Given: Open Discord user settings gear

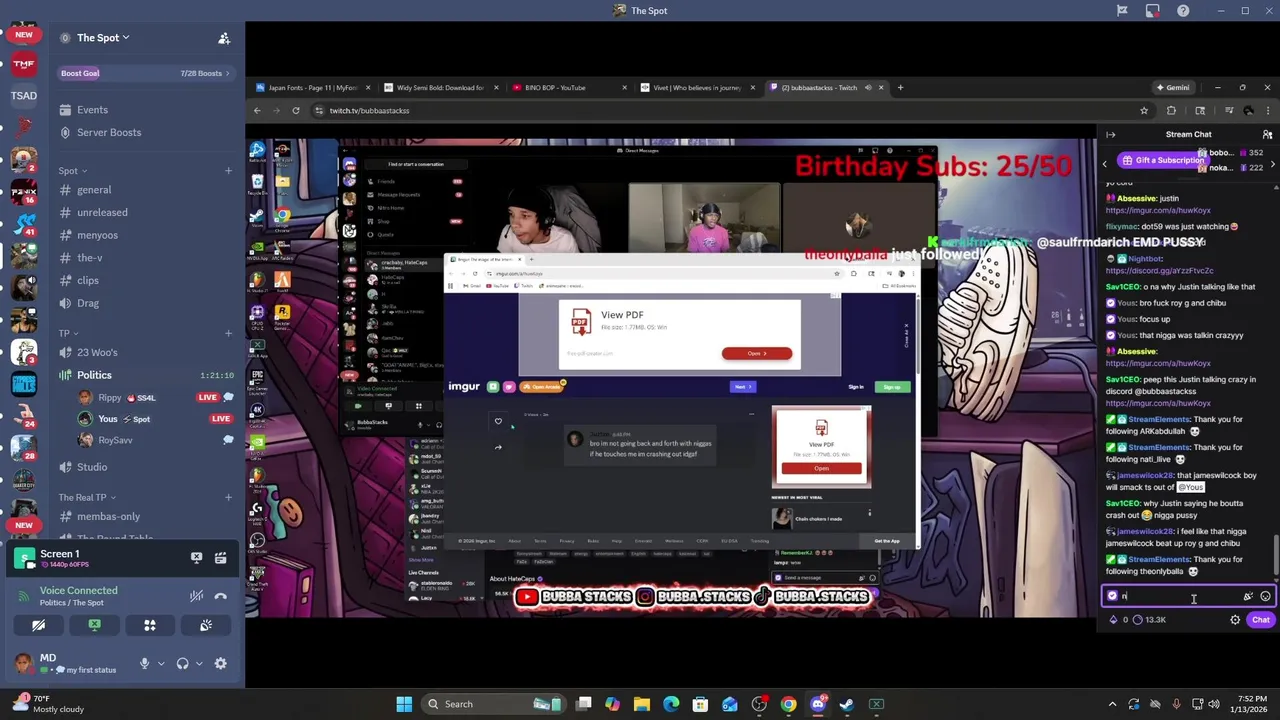Looking at the screenshot, I should pyautogui.click(x=220, y=663).
